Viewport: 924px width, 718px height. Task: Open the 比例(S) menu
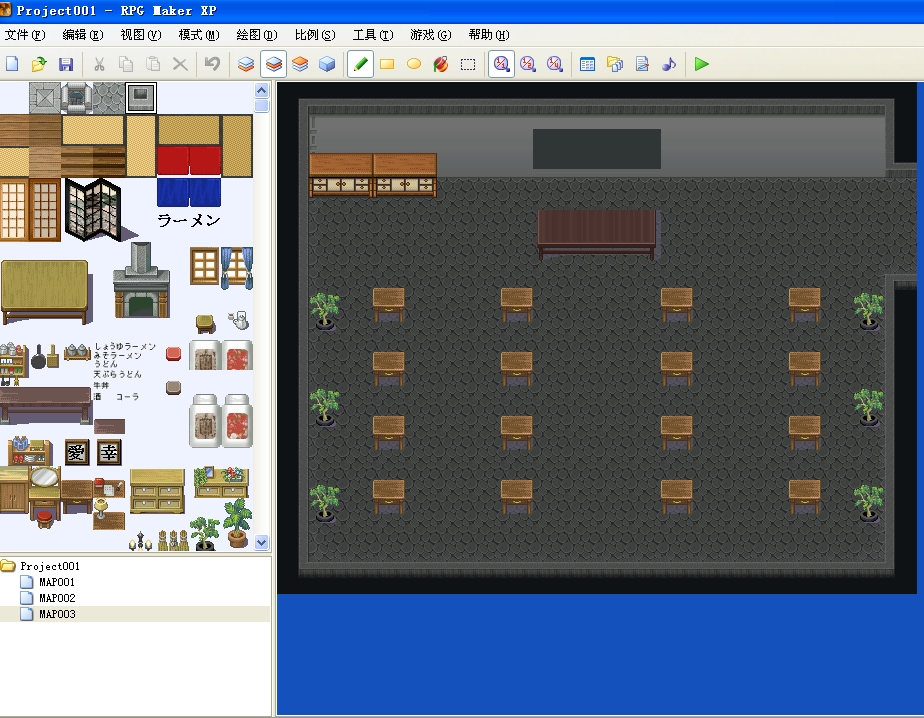click(x=315, y=35)
